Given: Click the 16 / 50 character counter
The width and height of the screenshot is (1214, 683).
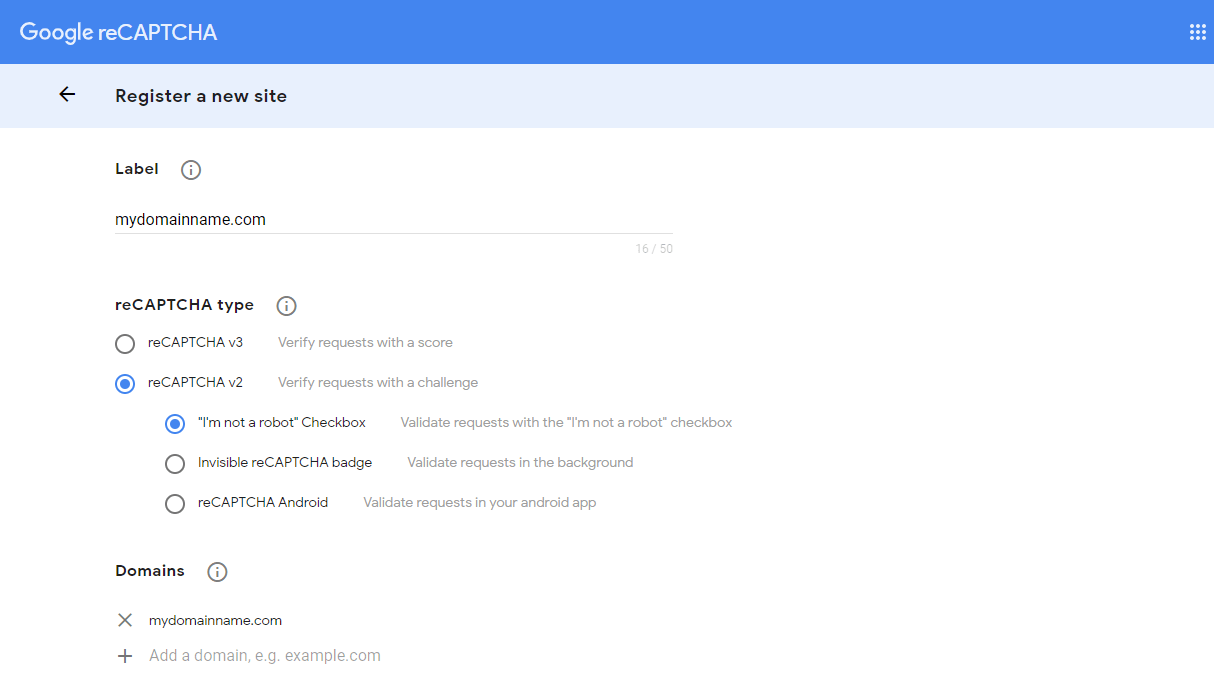Looking at the screenshot, I should coord(654,249).
